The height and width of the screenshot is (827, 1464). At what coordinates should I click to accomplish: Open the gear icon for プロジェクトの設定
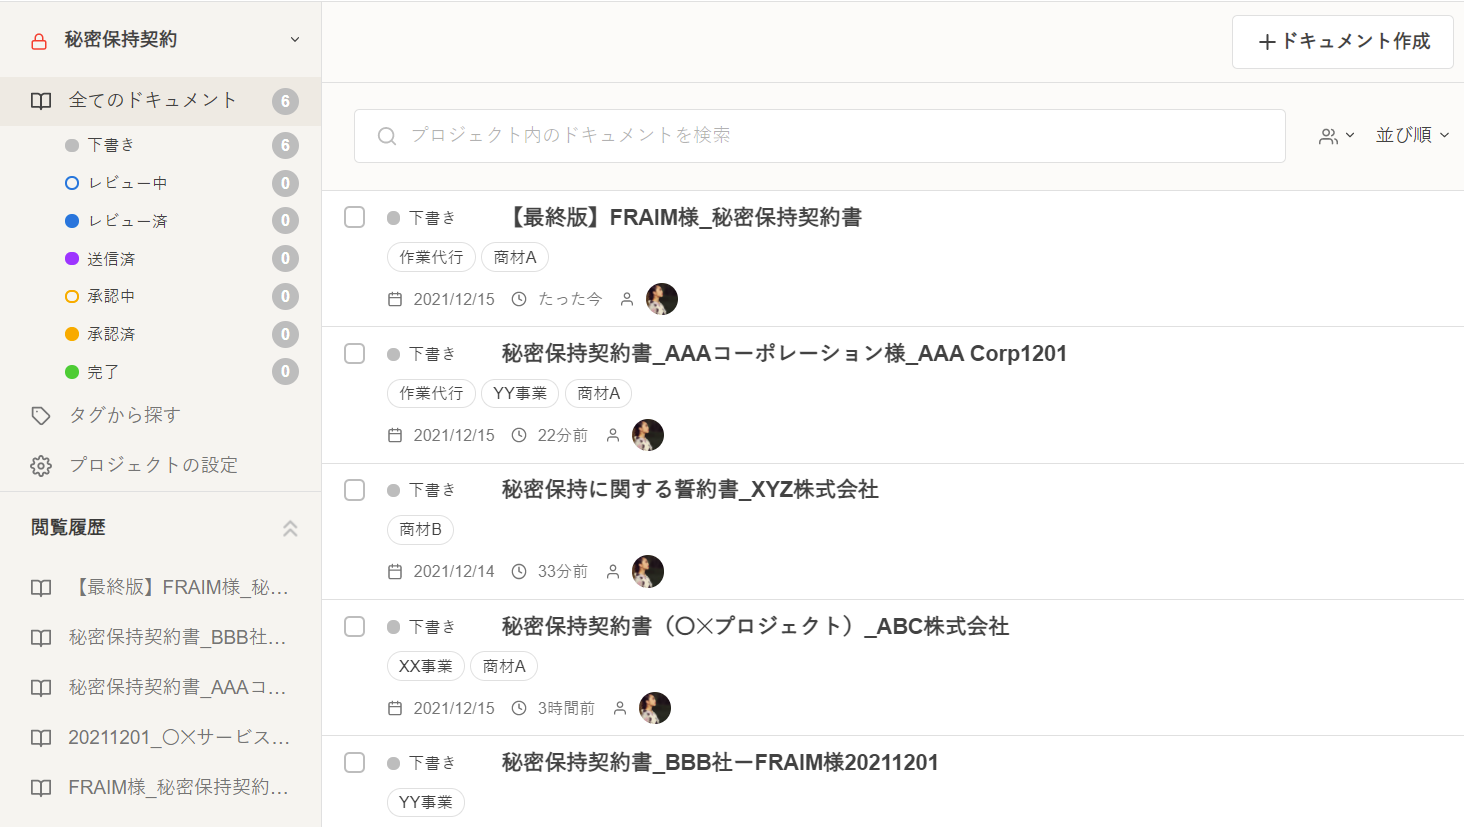click(x=41, y=466)
